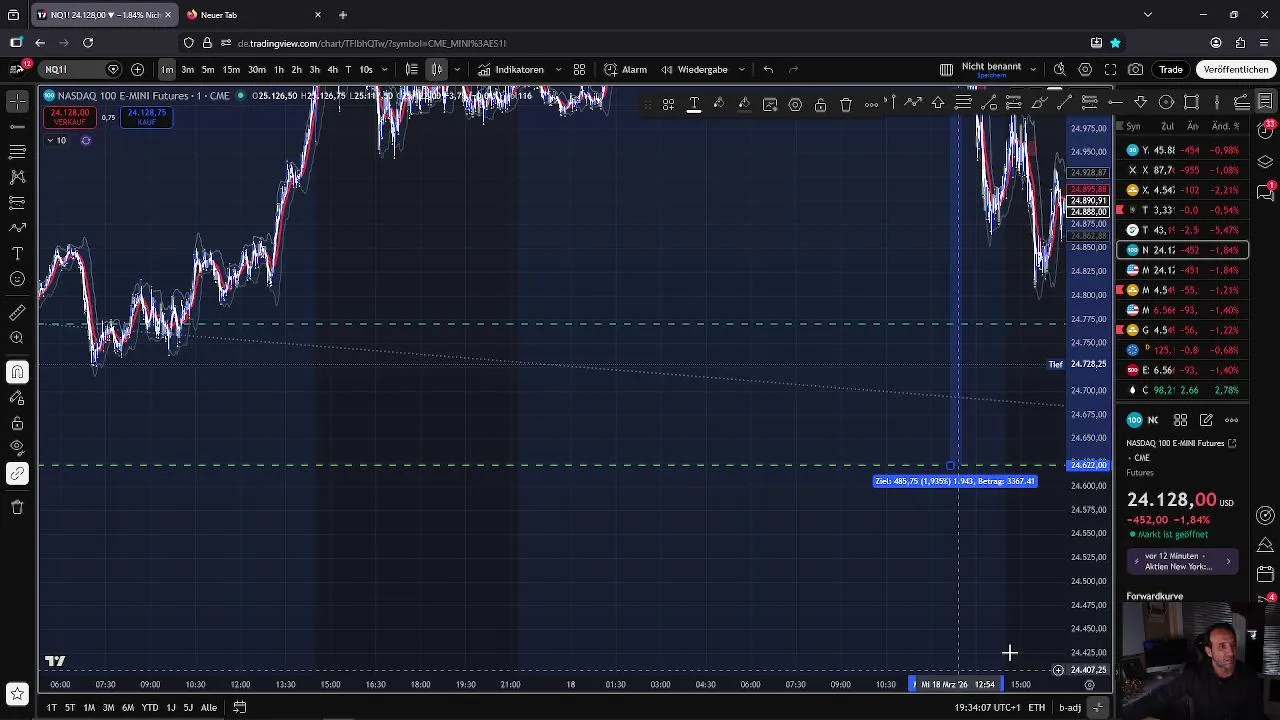Choose the 10s timeframe
Screen dimensions: 1280x720
[x=365, y=69]
